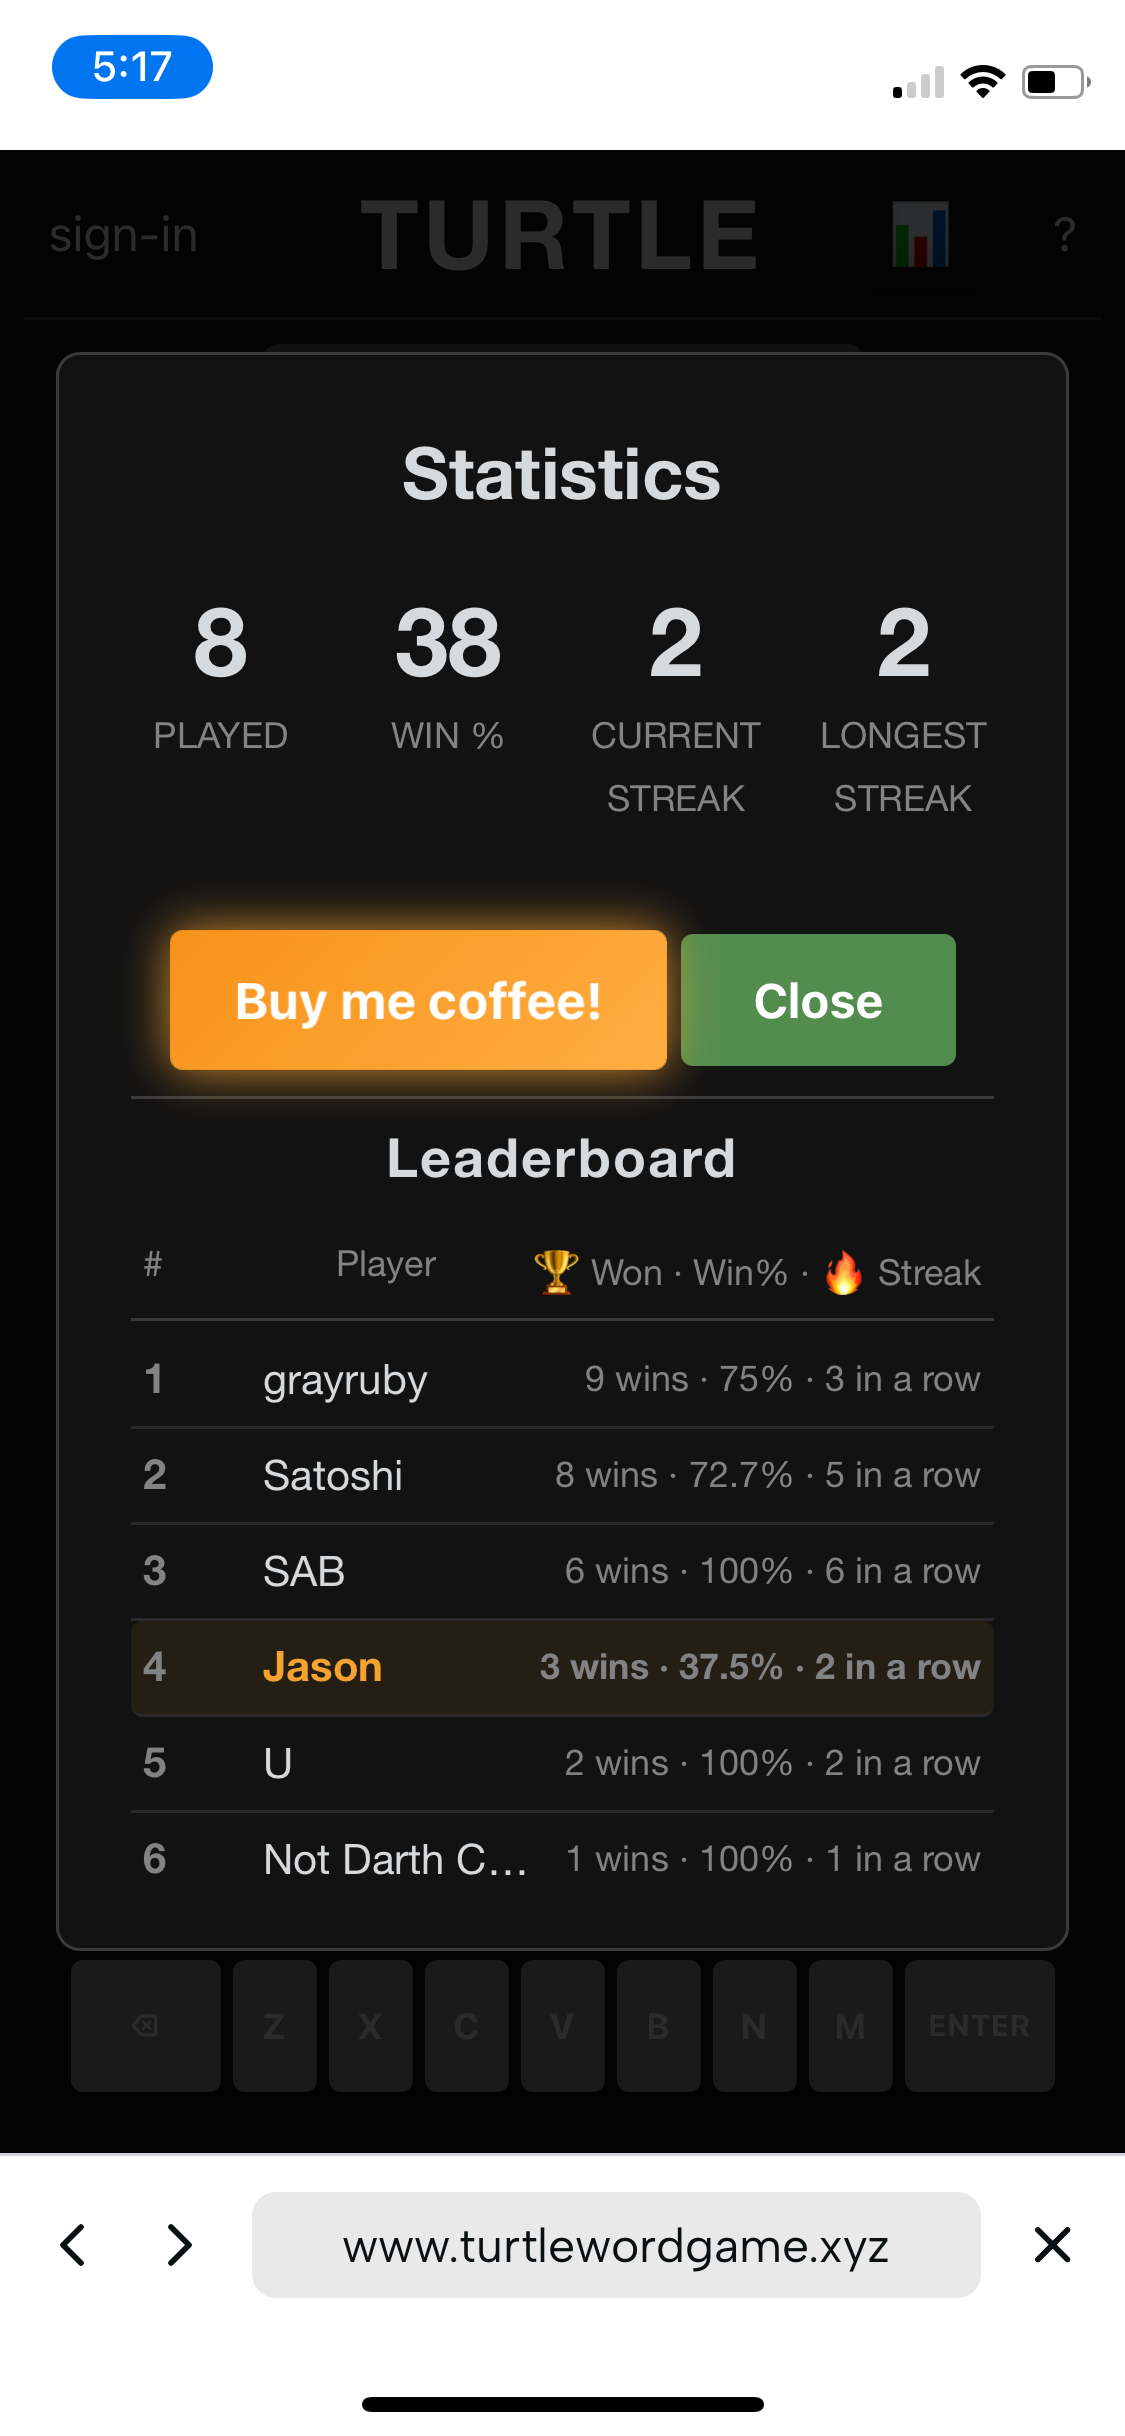Click the Buy me coffee! button
1125x2436 pixels.
pos(418,1000)
